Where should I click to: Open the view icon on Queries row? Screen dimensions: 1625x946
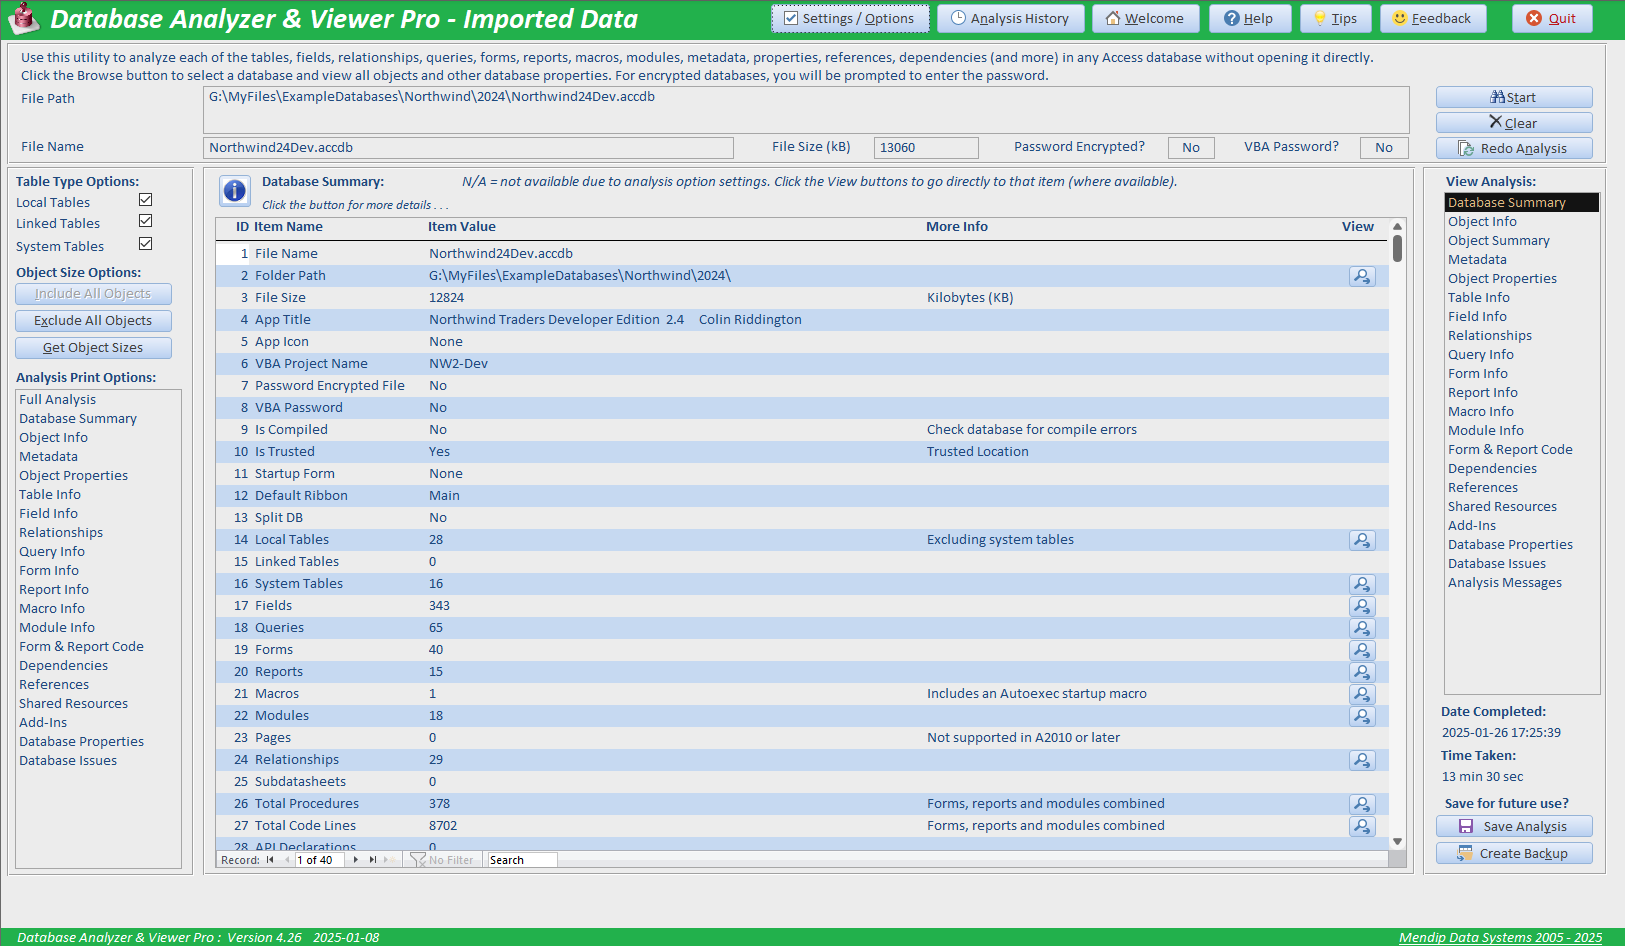pyautogui.click(x=1362, y=628)
